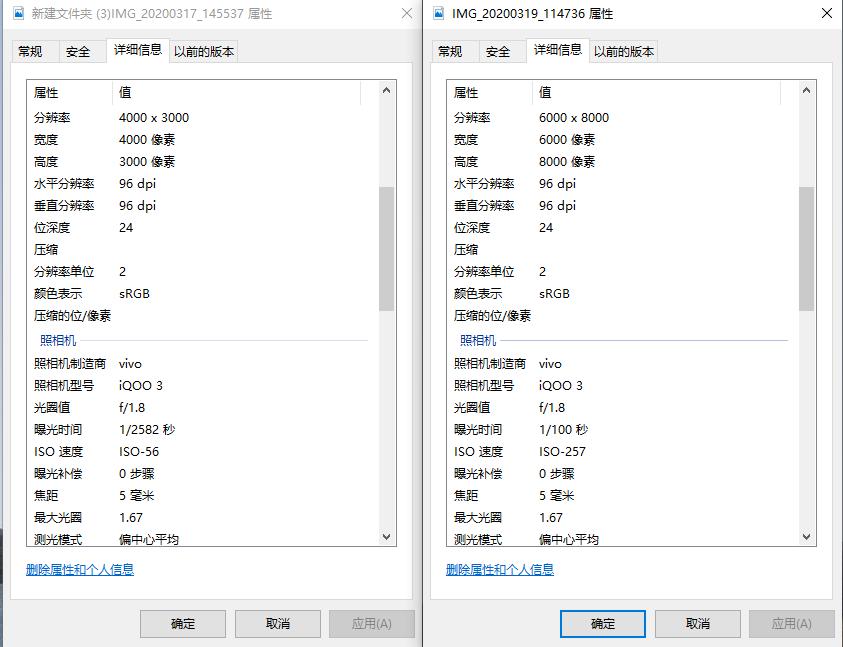Click the down scroll arrow in the right dialog

coord(806,536)
